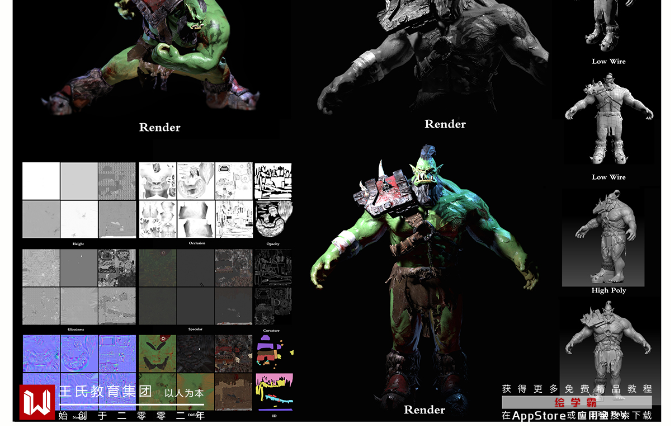Click the Render label beneath the standing colored orc

(x=425, y=410)
